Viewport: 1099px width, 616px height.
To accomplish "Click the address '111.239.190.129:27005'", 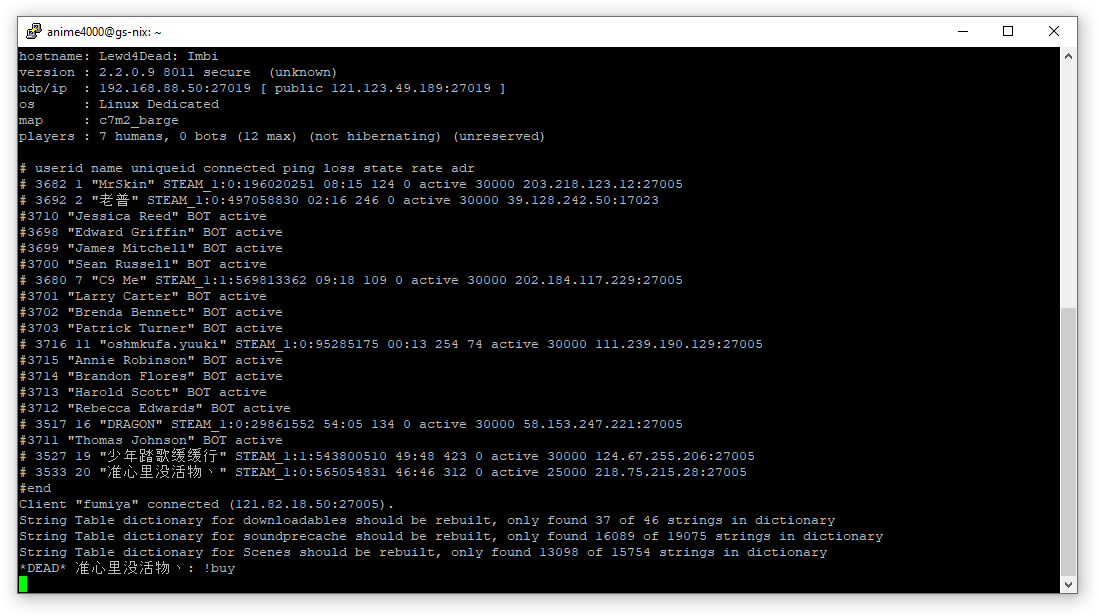I will point(678,345).
